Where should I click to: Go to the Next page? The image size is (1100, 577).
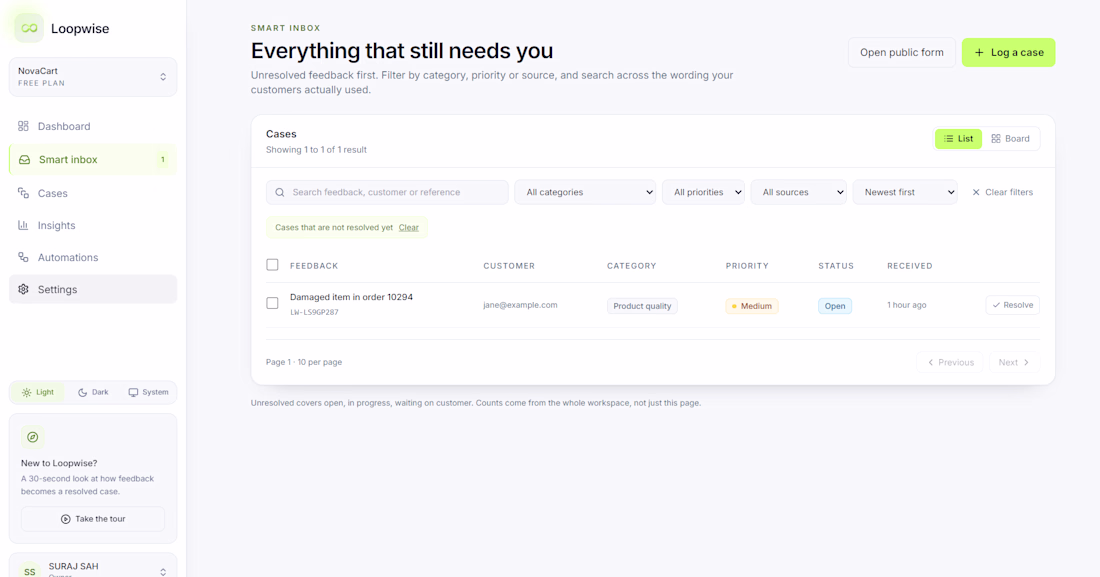pos(1014,362)
